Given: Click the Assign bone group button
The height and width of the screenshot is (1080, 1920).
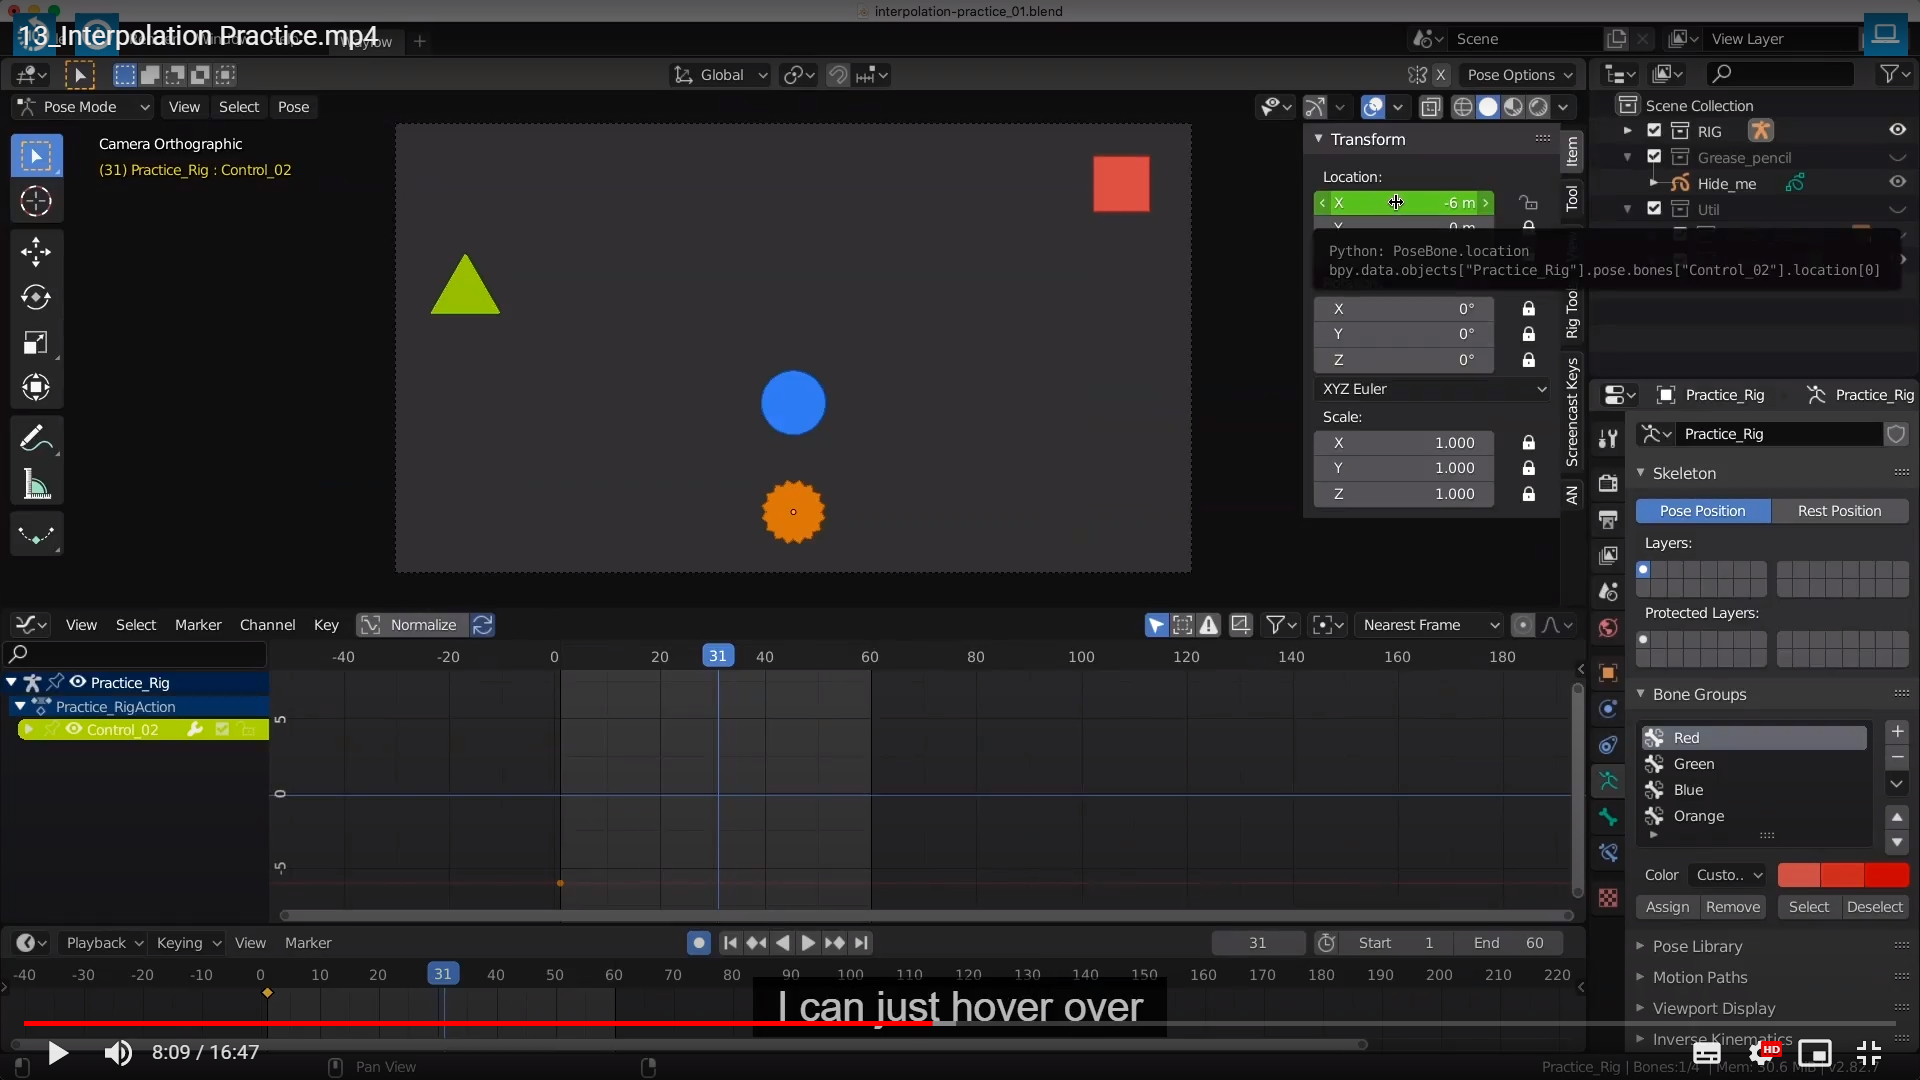Looking at the screenshot, I should pyautogui.click(x=1667, y=907).
